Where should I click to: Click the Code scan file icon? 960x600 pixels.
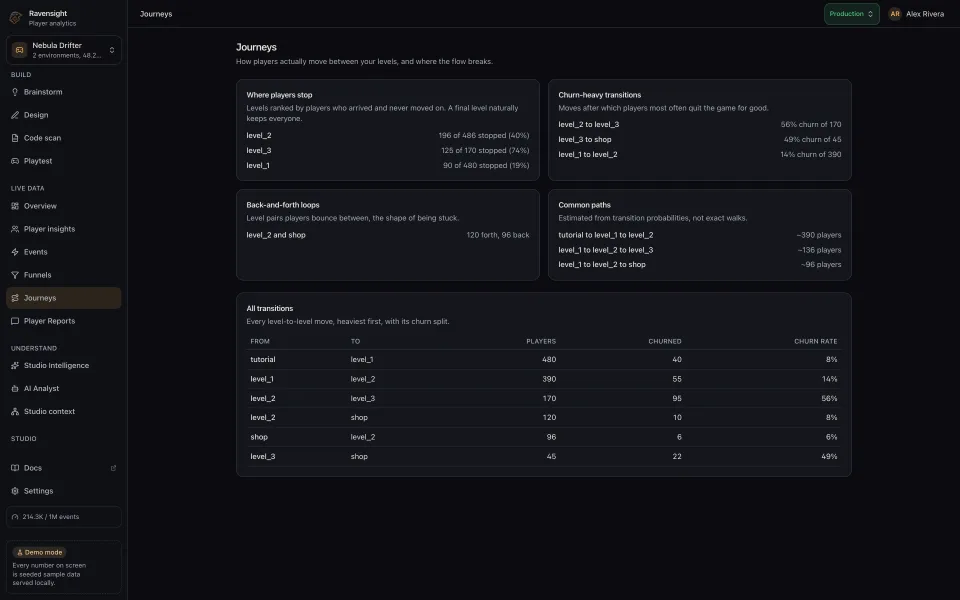pos(15,138)
